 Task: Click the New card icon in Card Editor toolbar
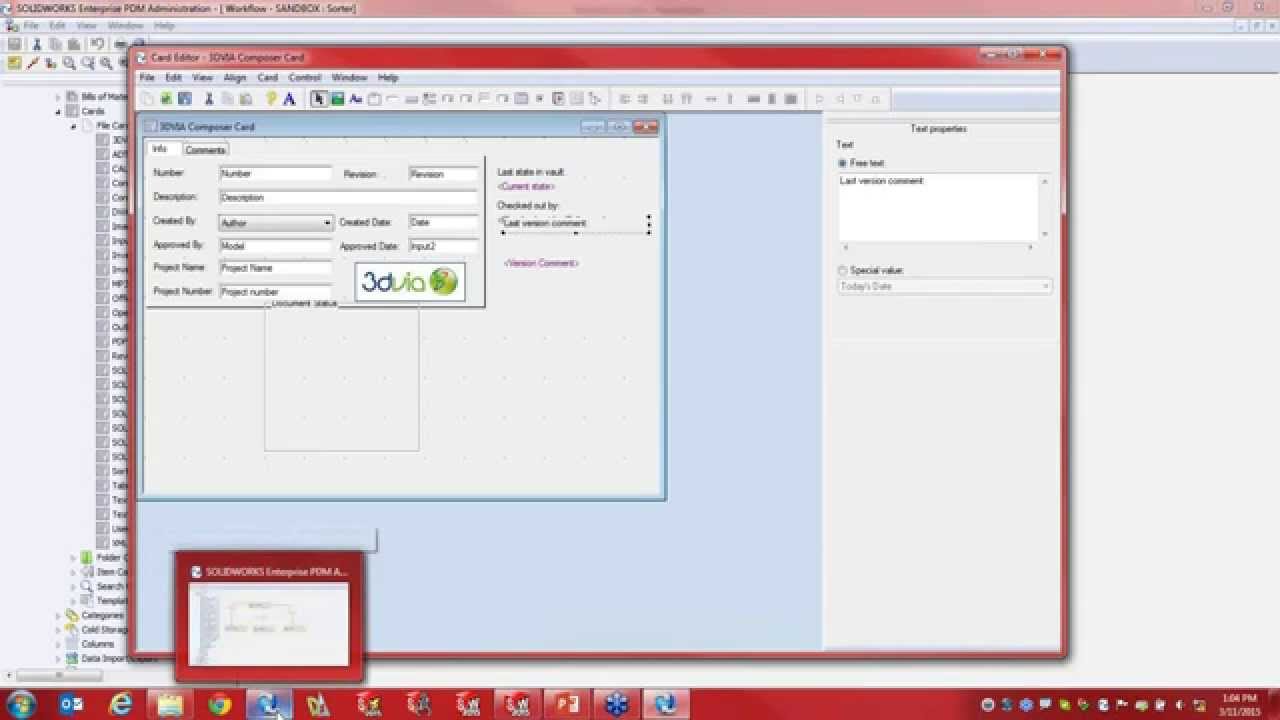coord(149,99)
